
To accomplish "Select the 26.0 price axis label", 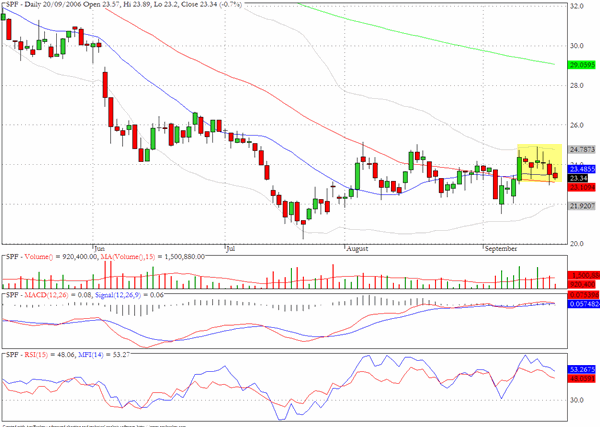I will click(x=577, y=125).
